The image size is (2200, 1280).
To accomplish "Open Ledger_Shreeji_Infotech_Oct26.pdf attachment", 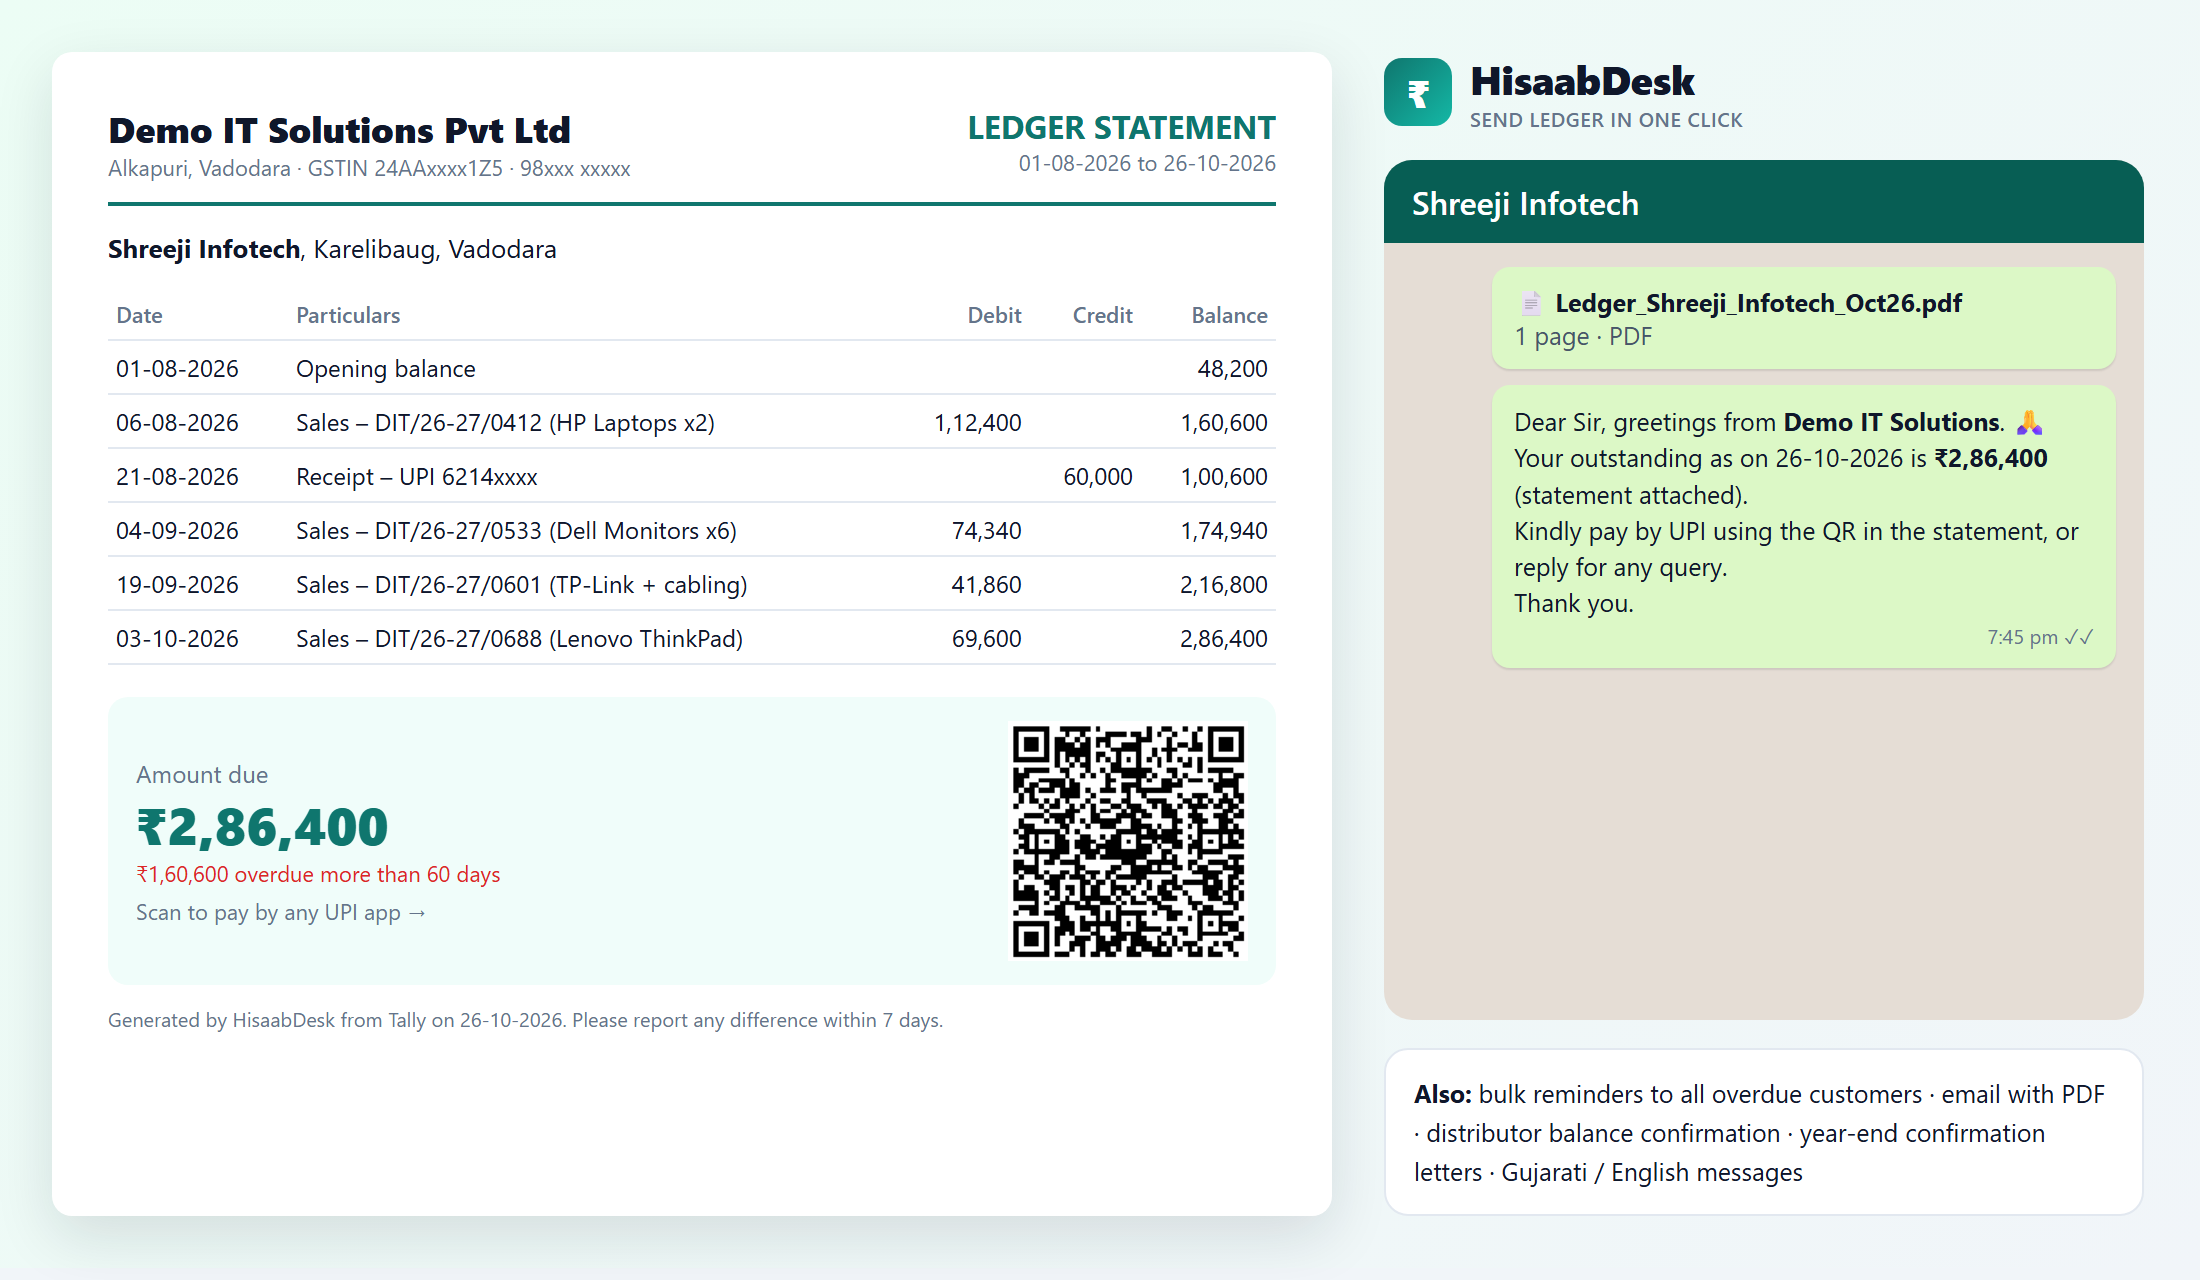I will (x=1803, y=318).
